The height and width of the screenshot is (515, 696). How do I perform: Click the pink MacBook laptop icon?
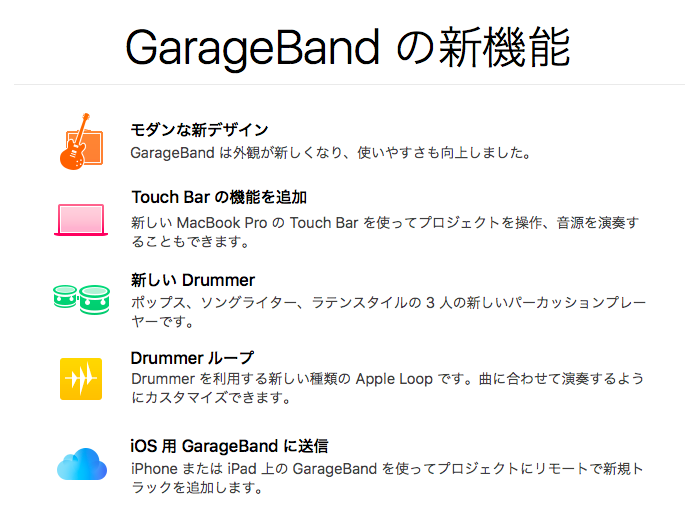(x=81, y=220)
